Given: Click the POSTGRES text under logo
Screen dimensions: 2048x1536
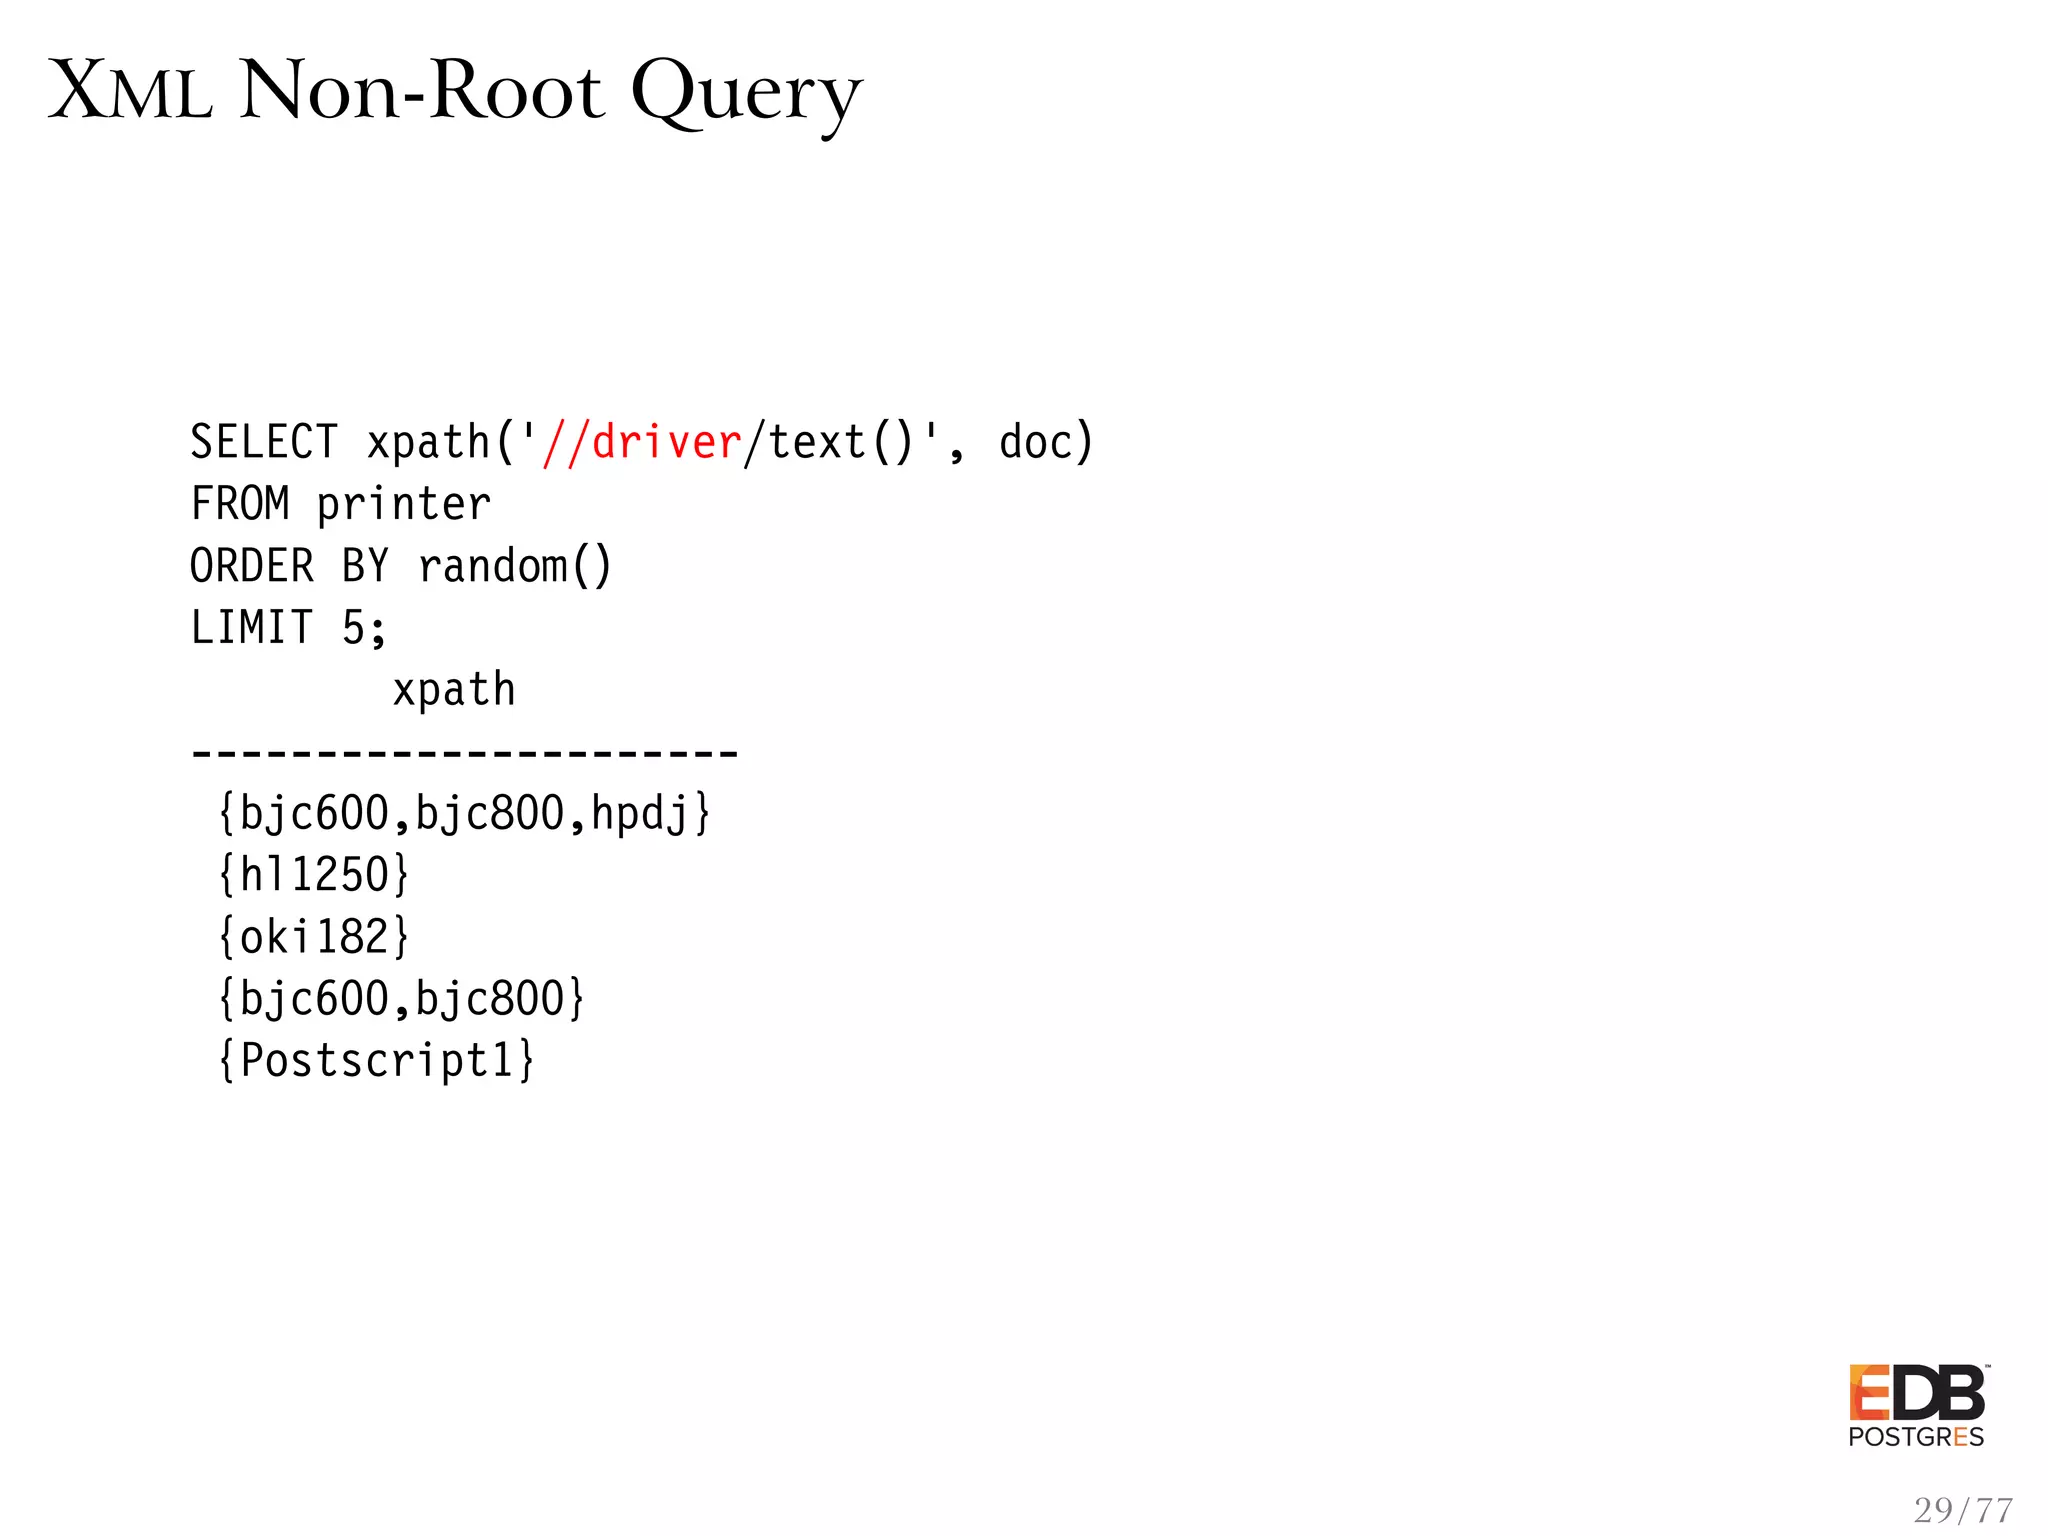Looking at the screenshot, I should [x=1916, y=1437].
